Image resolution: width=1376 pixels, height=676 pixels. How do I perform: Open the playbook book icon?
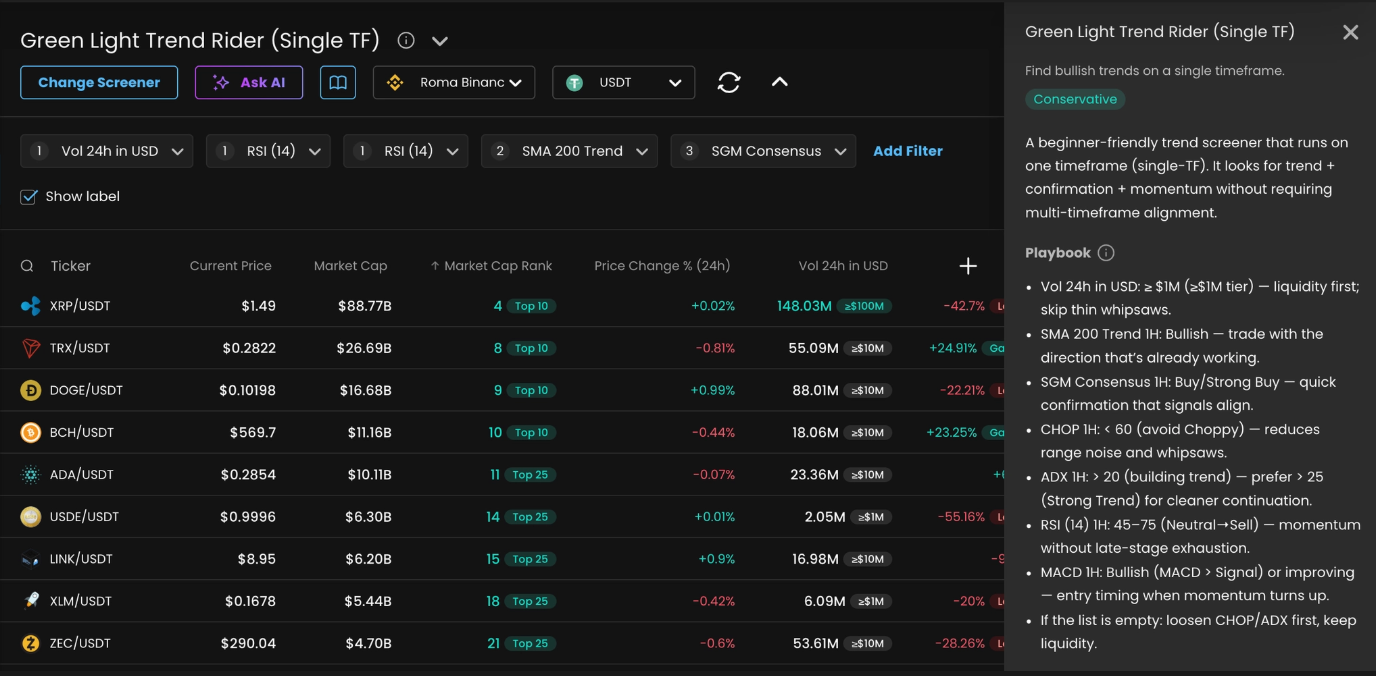338,82
